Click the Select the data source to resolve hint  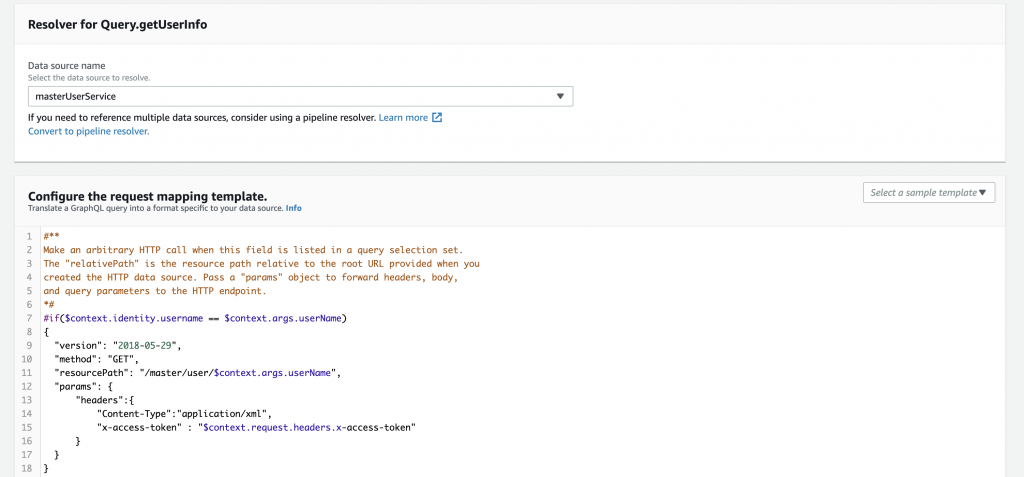[x=89, y=77]
